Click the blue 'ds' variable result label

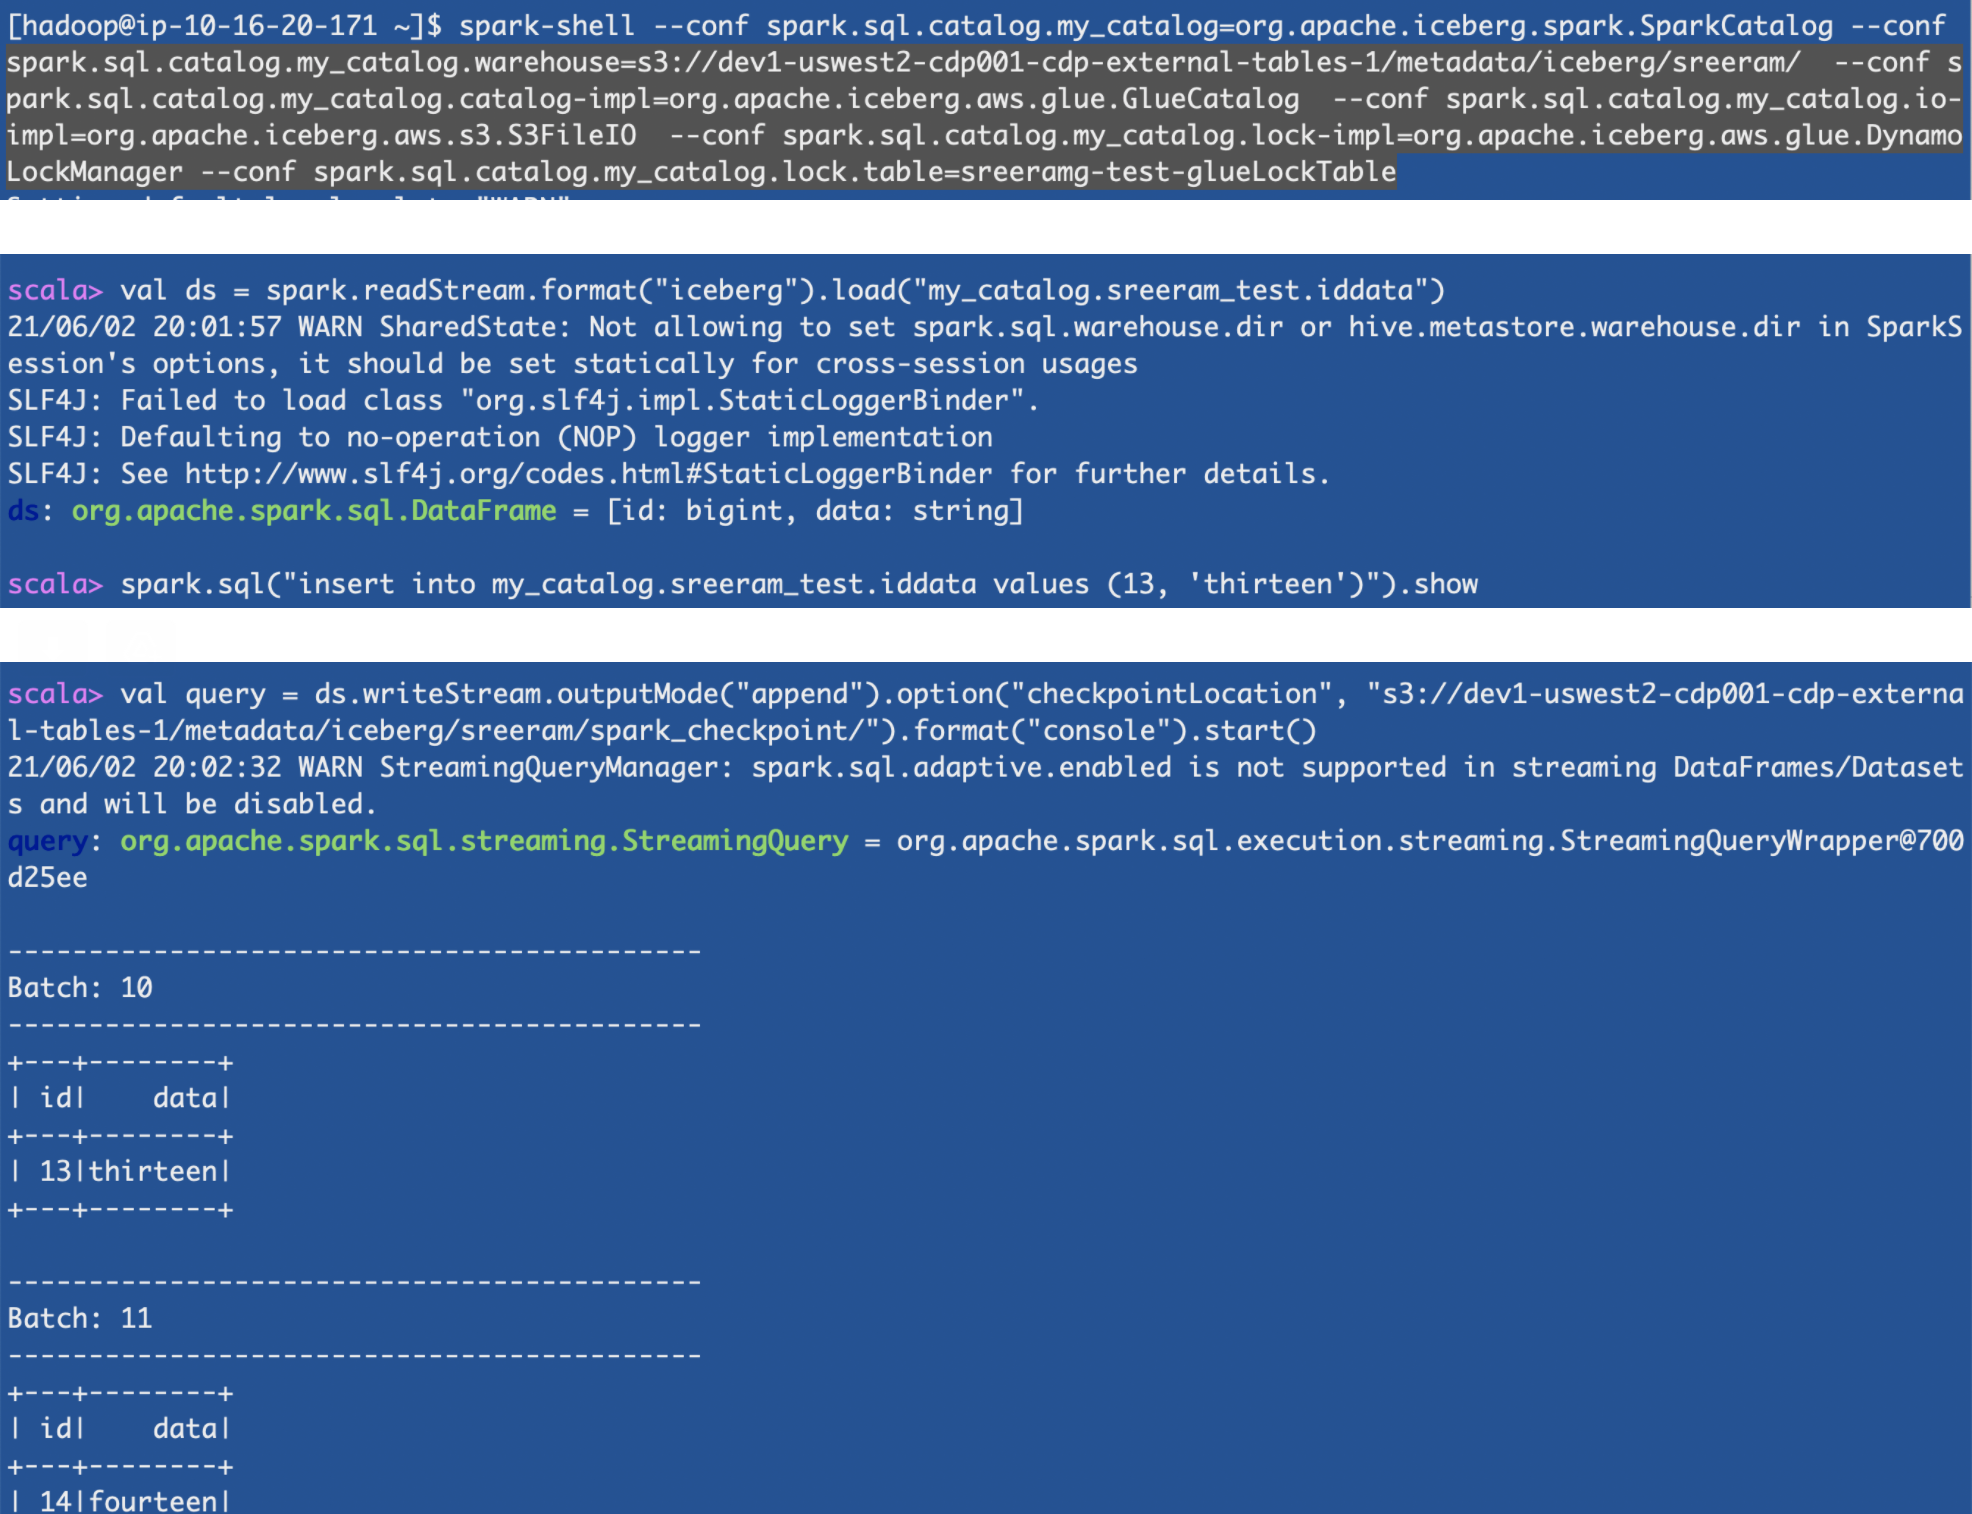click(23, 511)
